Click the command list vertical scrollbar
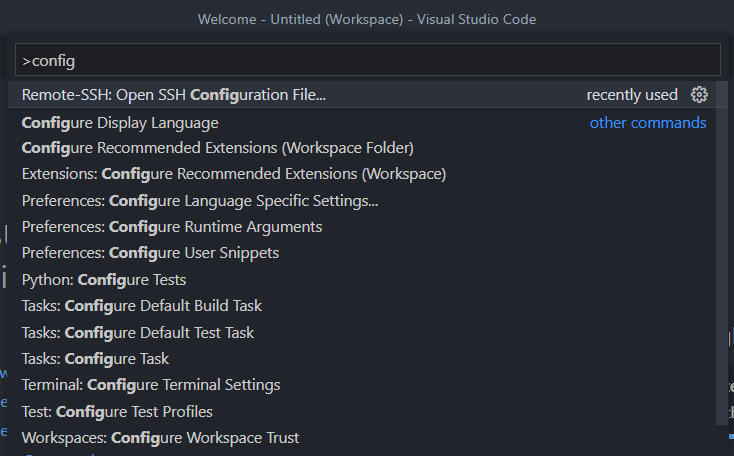This screenshot has width=734, height=456. point(722,253)
